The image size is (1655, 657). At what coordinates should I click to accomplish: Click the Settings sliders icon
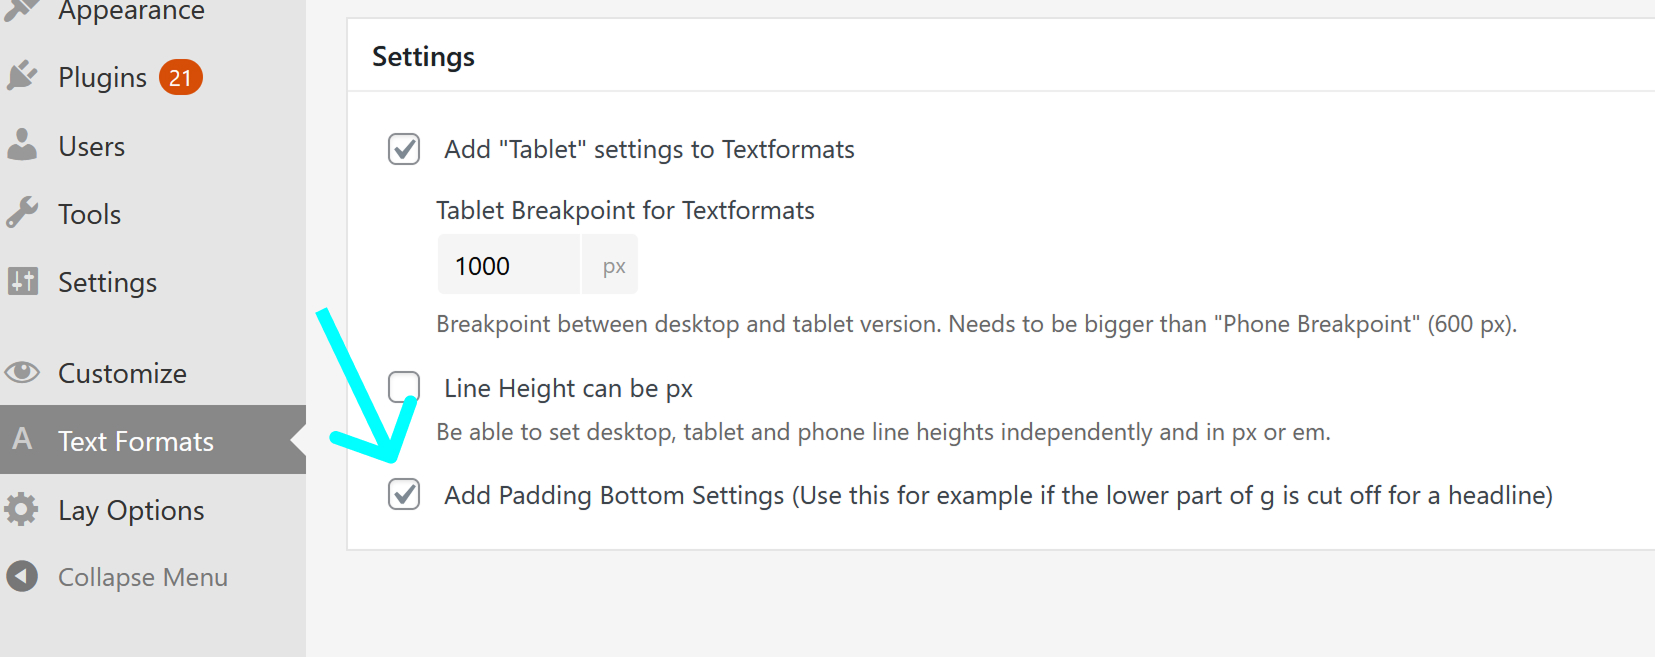(22, 281)
